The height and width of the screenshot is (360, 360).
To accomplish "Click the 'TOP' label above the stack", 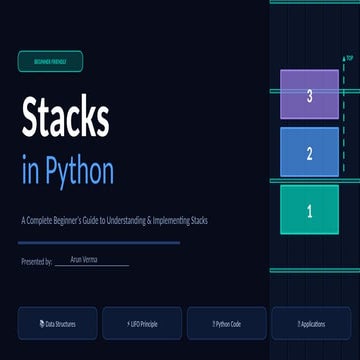I will pyautogui.click(x=350, y=58).
